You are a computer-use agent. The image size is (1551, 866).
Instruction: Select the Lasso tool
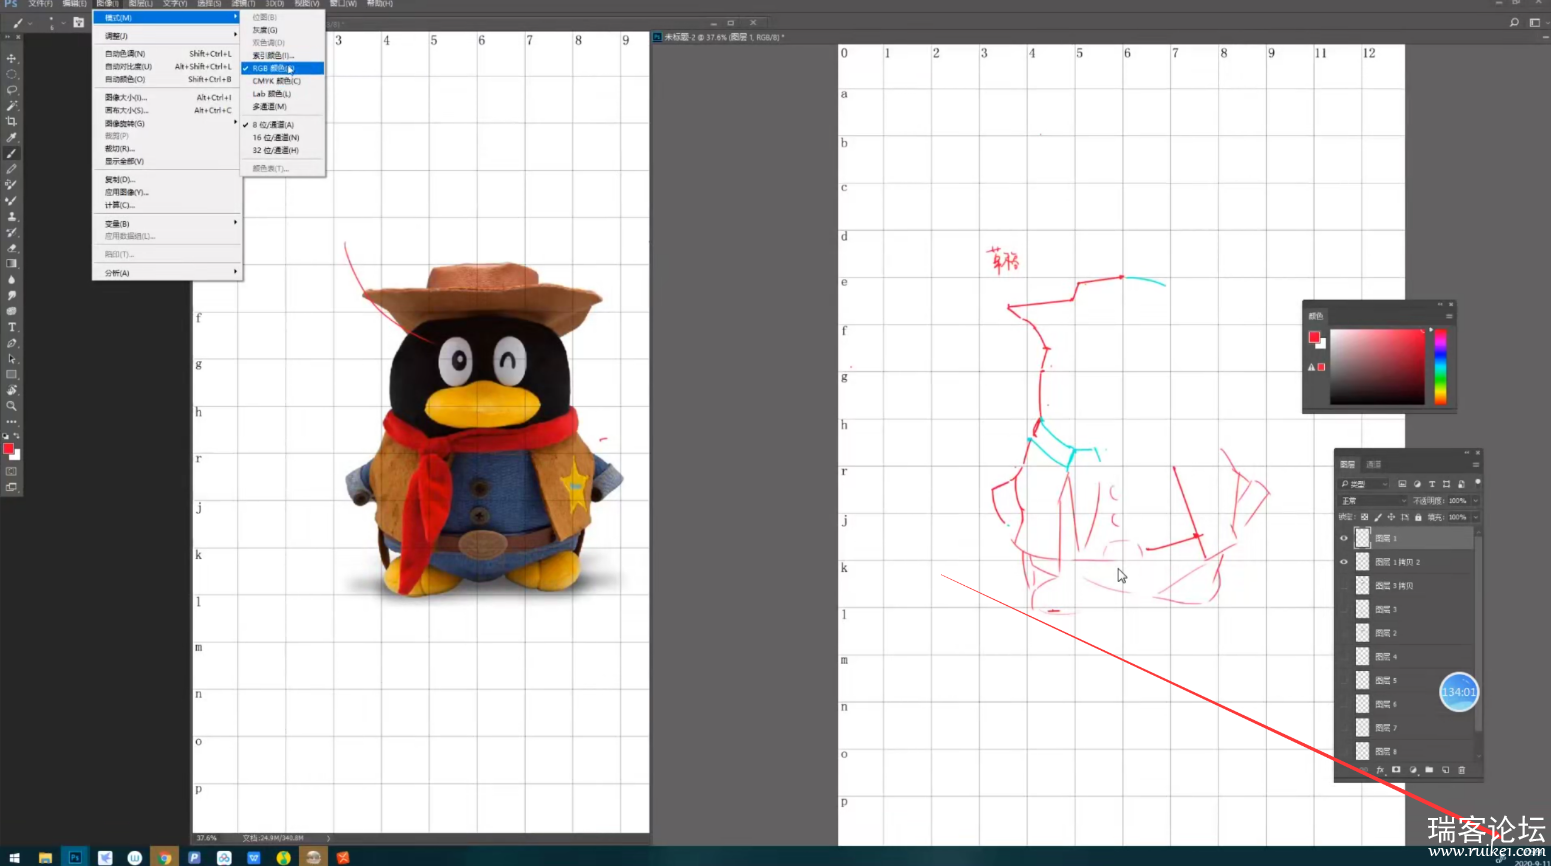tap(12, 90)
